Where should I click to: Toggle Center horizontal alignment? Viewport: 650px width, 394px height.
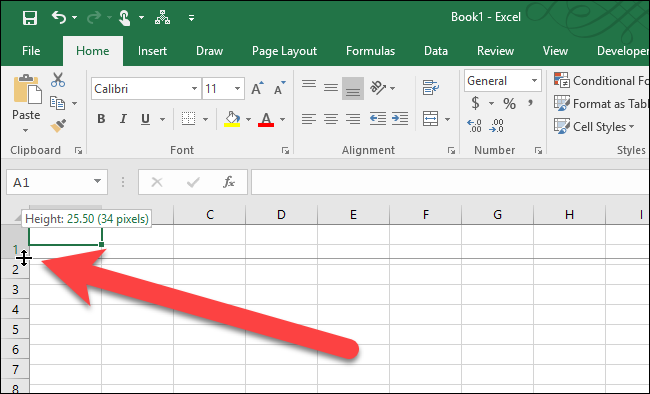[x=330, y=119]
